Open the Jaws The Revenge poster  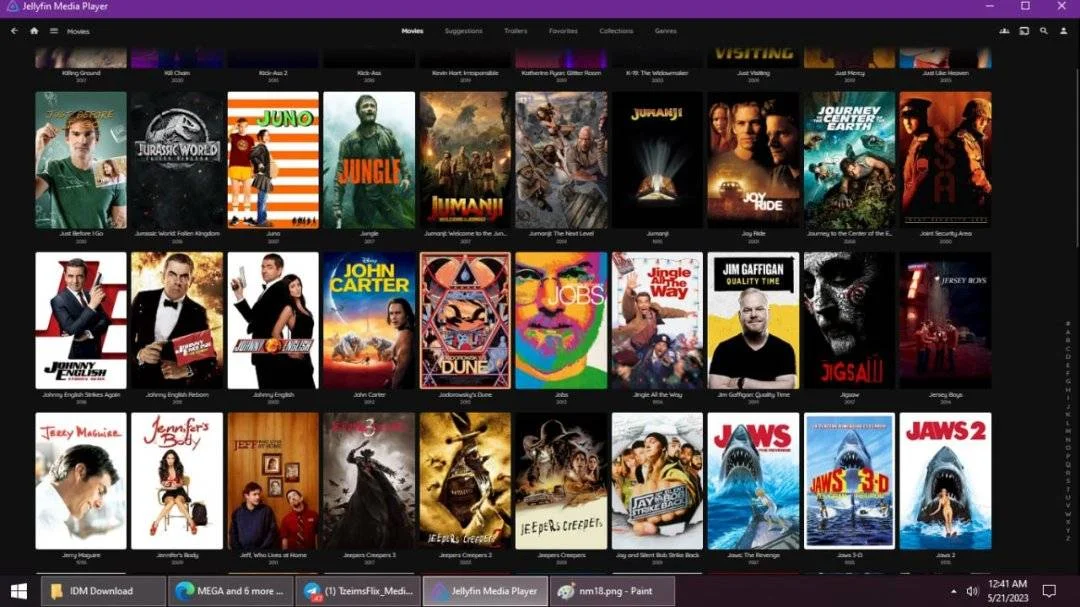[754, 481]
